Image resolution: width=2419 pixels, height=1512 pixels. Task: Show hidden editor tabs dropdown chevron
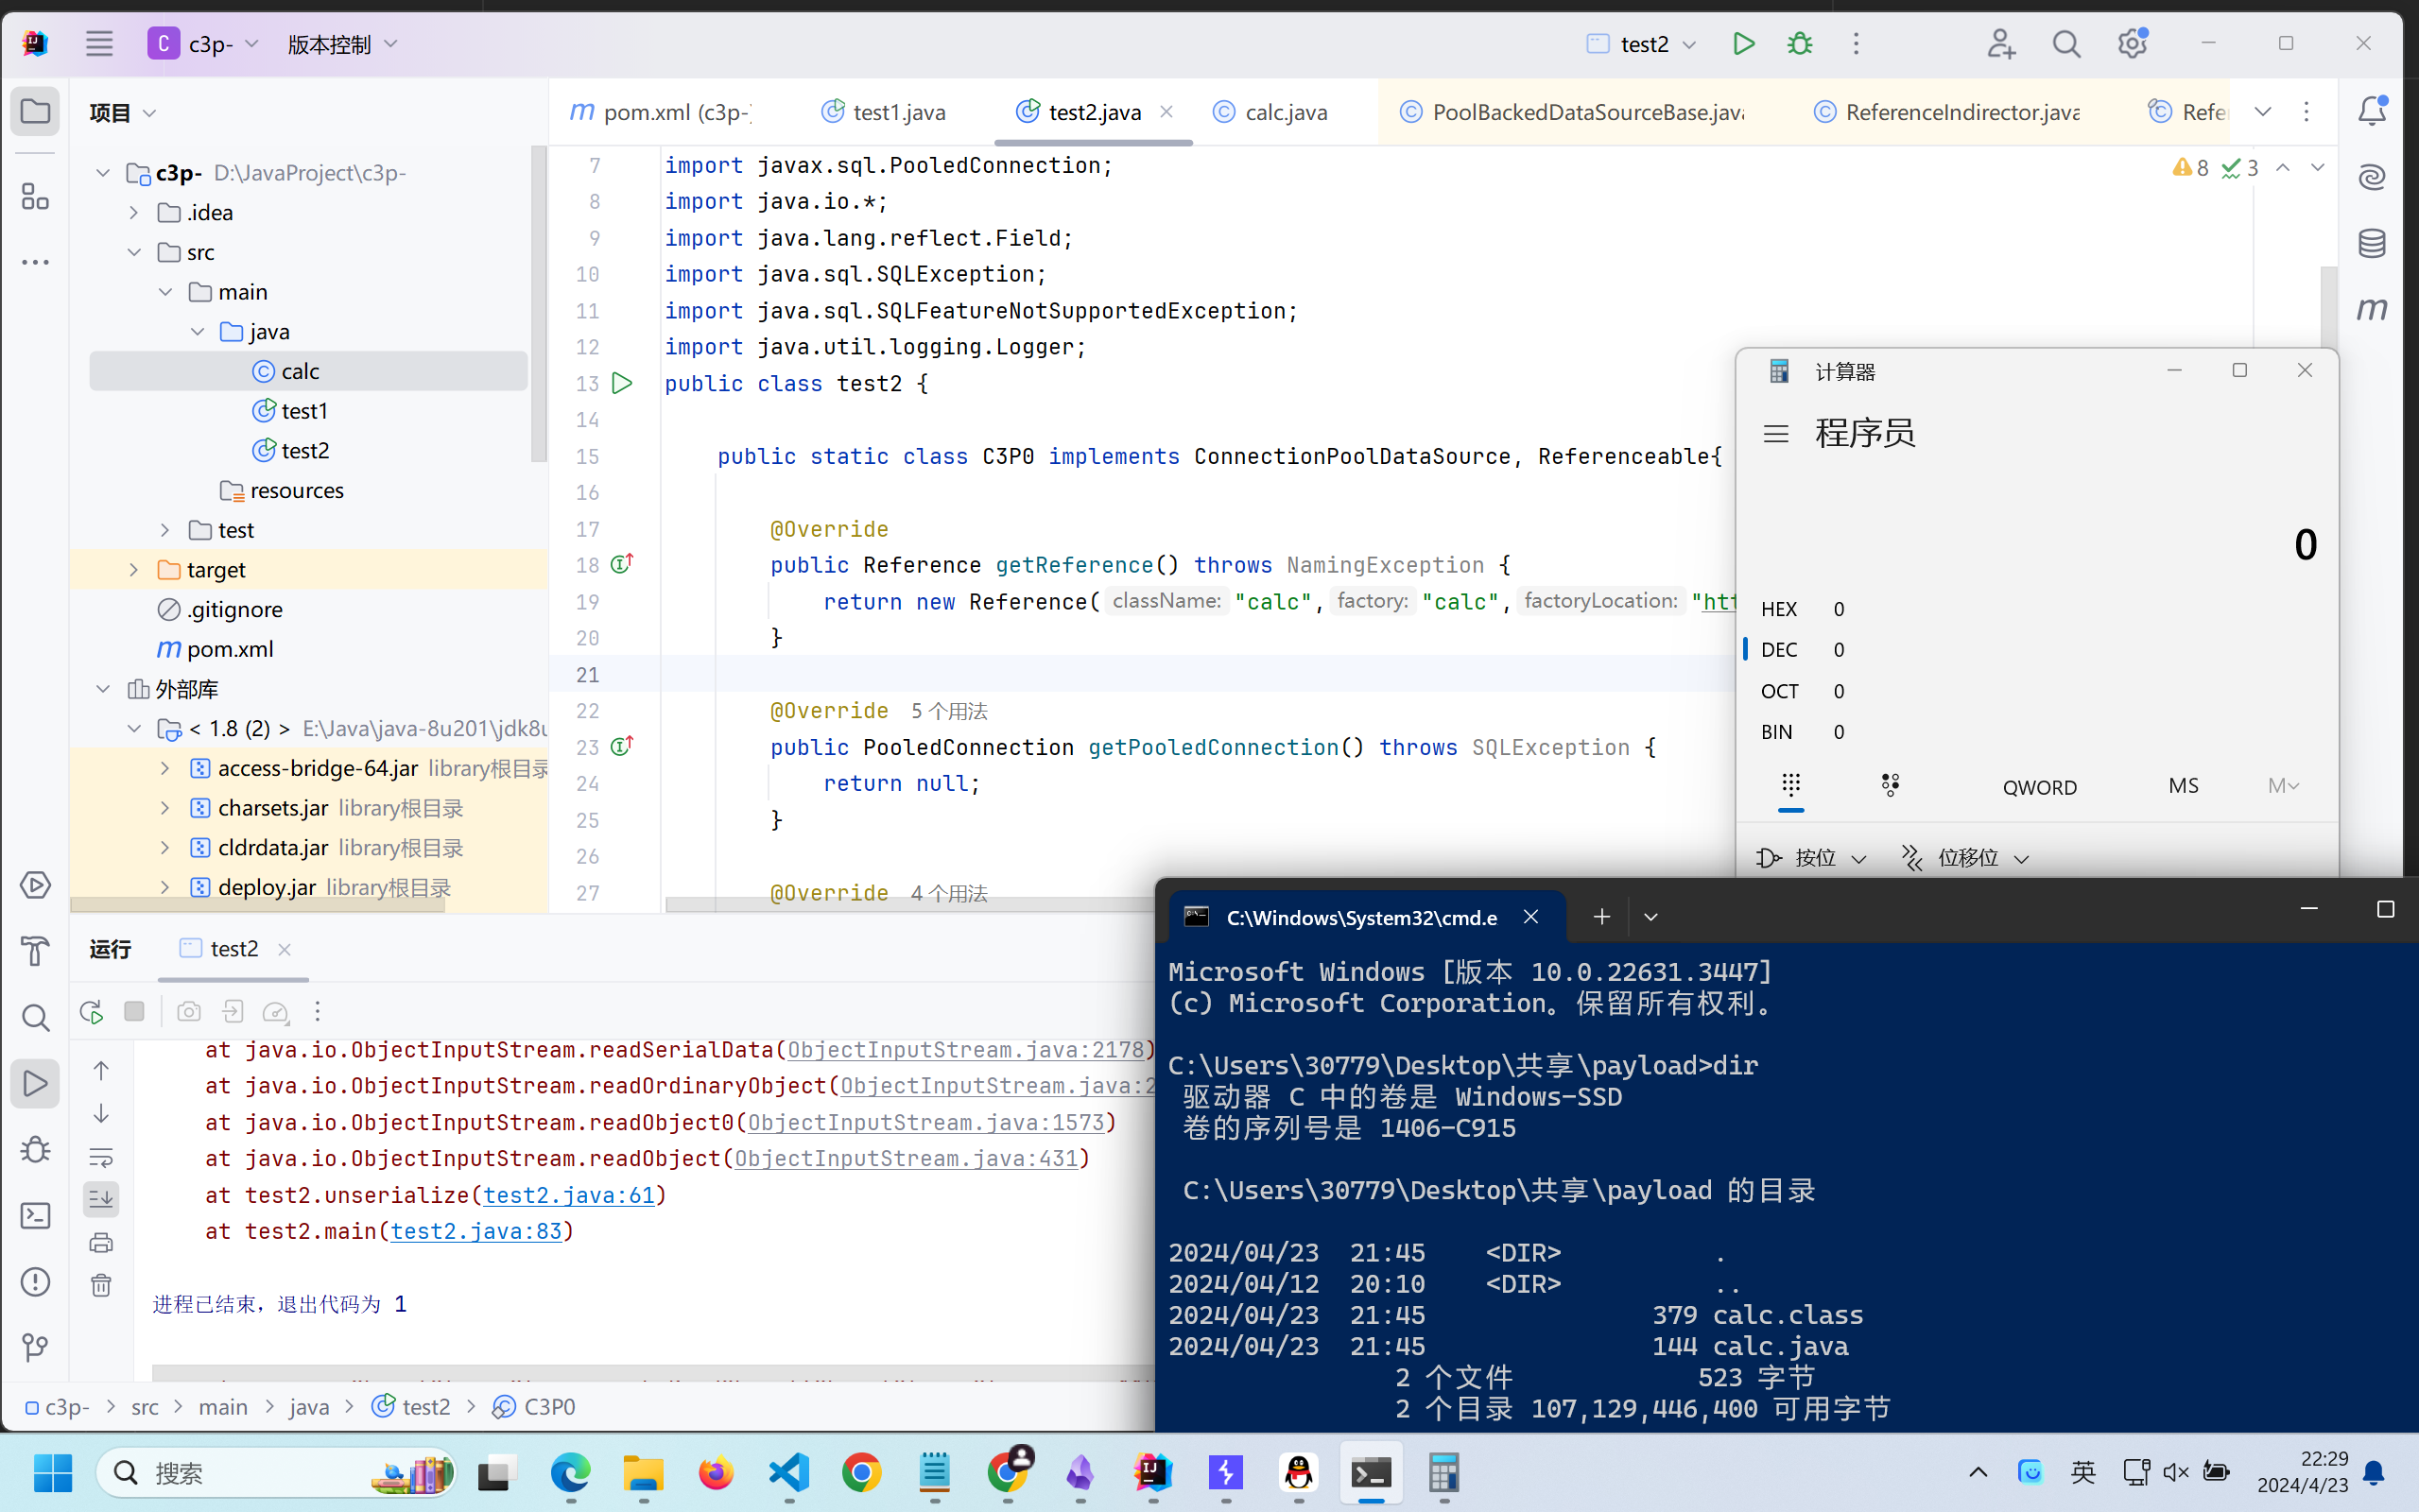coord(2263,111)
